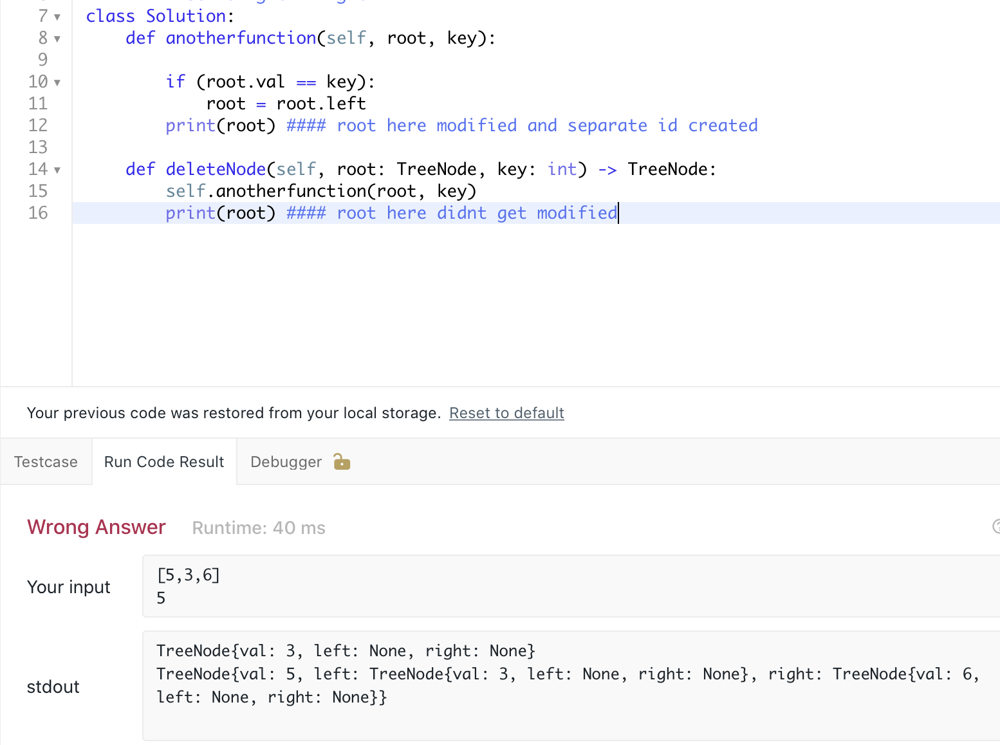Screen dimensions: 1000x745
Task: Click inside the Your input box
Action: tap(570, 587)
